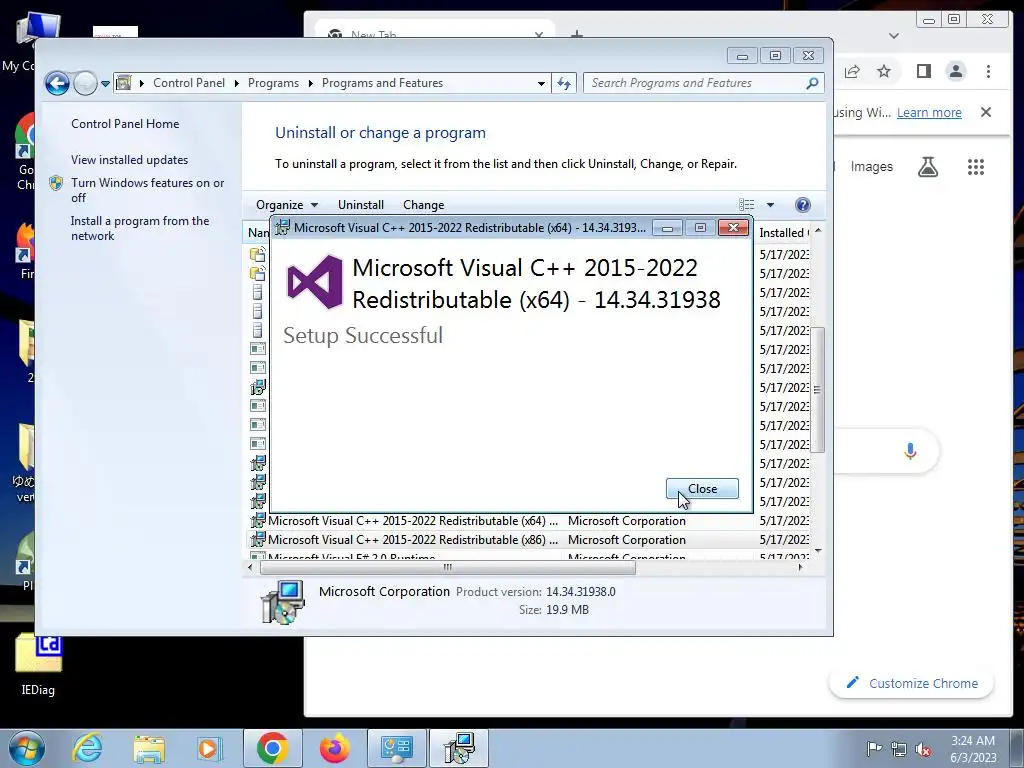This screenshot has height=768, width=1024.
Task: Open Chrome profile avatar
Action: click(x=955, y=71)
